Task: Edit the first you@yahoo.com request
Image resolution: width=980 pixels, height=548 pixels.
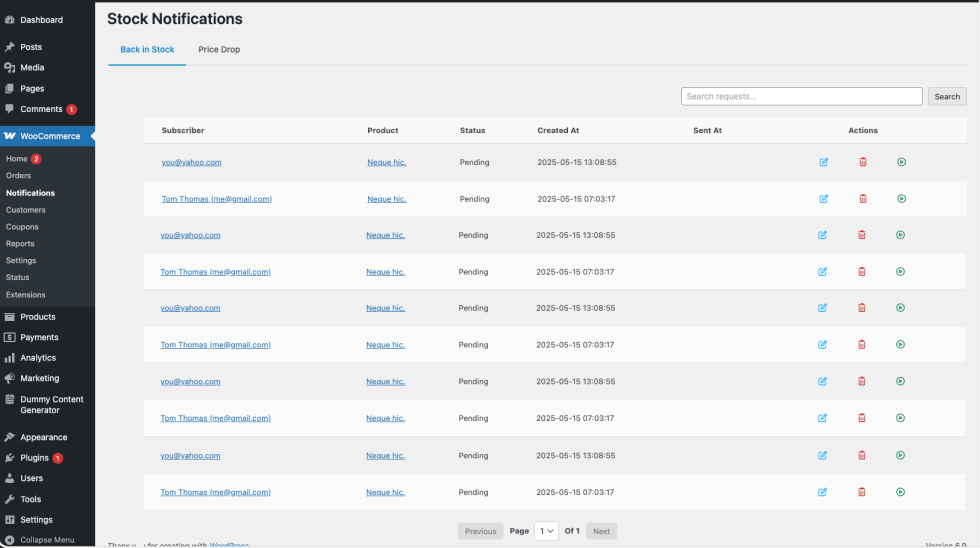Action: coord(824,162)
